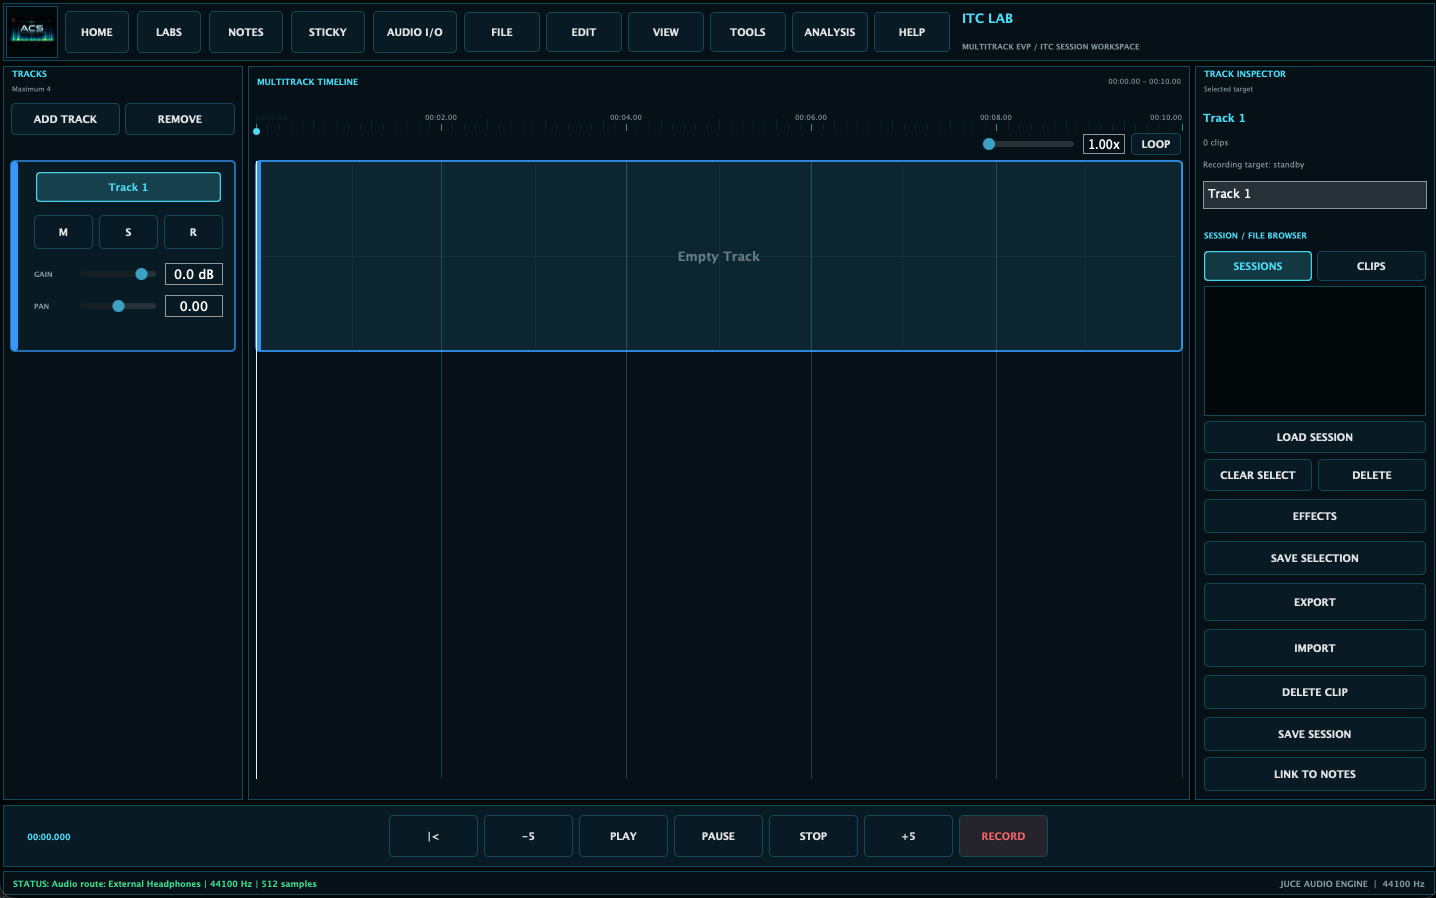Click CLEAR SELECT
The image size is (1436, 898).
pyautogui.click(x=1258, y=475)
